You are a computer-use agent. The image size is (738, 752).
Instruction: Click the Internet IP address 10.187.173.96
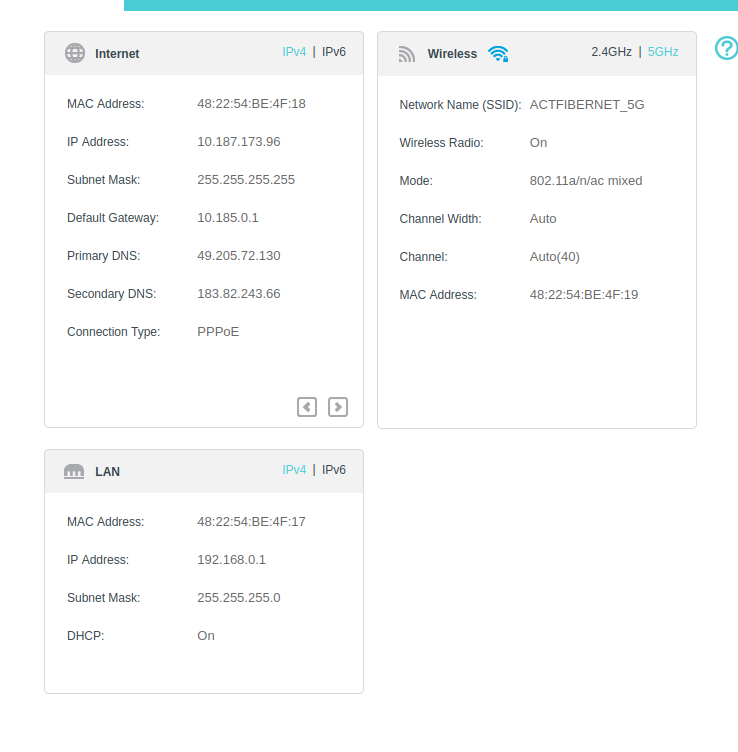point(239,142)
